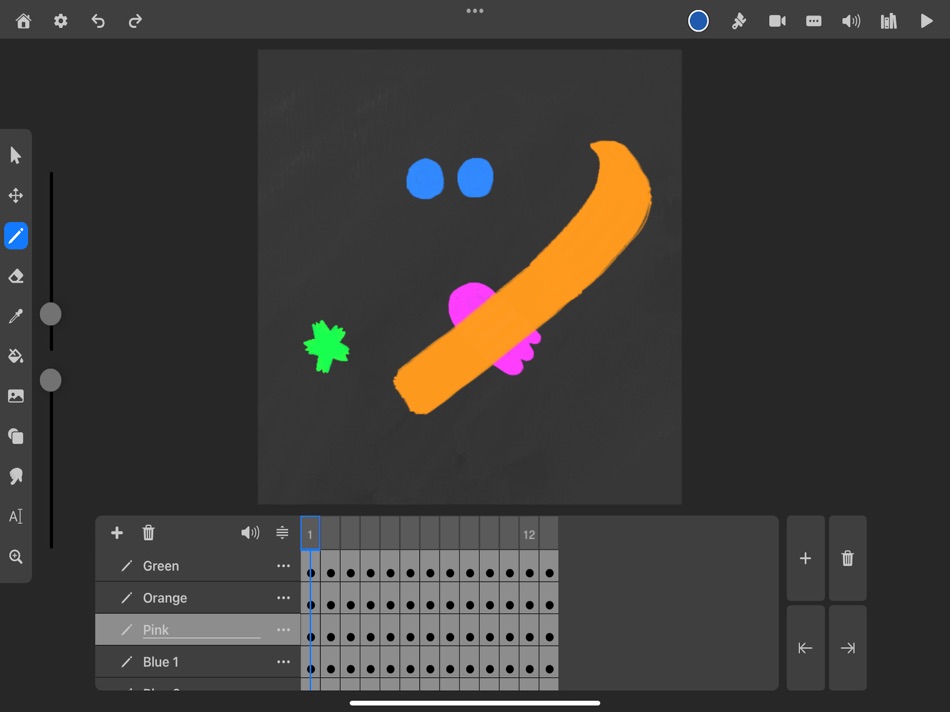
Task: Play the animation
Action: 926,21
